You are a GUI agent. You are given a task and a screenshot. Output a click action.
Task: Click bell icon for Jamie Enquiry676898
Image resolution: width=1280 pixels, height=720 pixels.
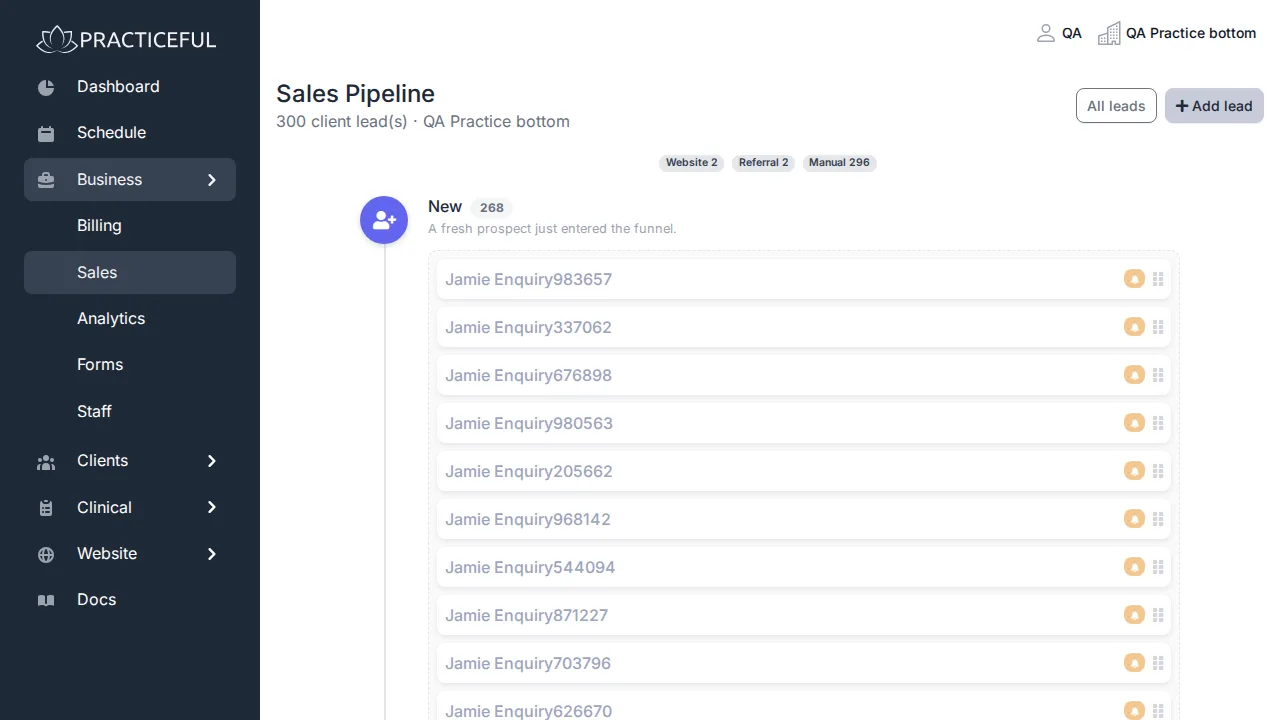coord(1134,375)
